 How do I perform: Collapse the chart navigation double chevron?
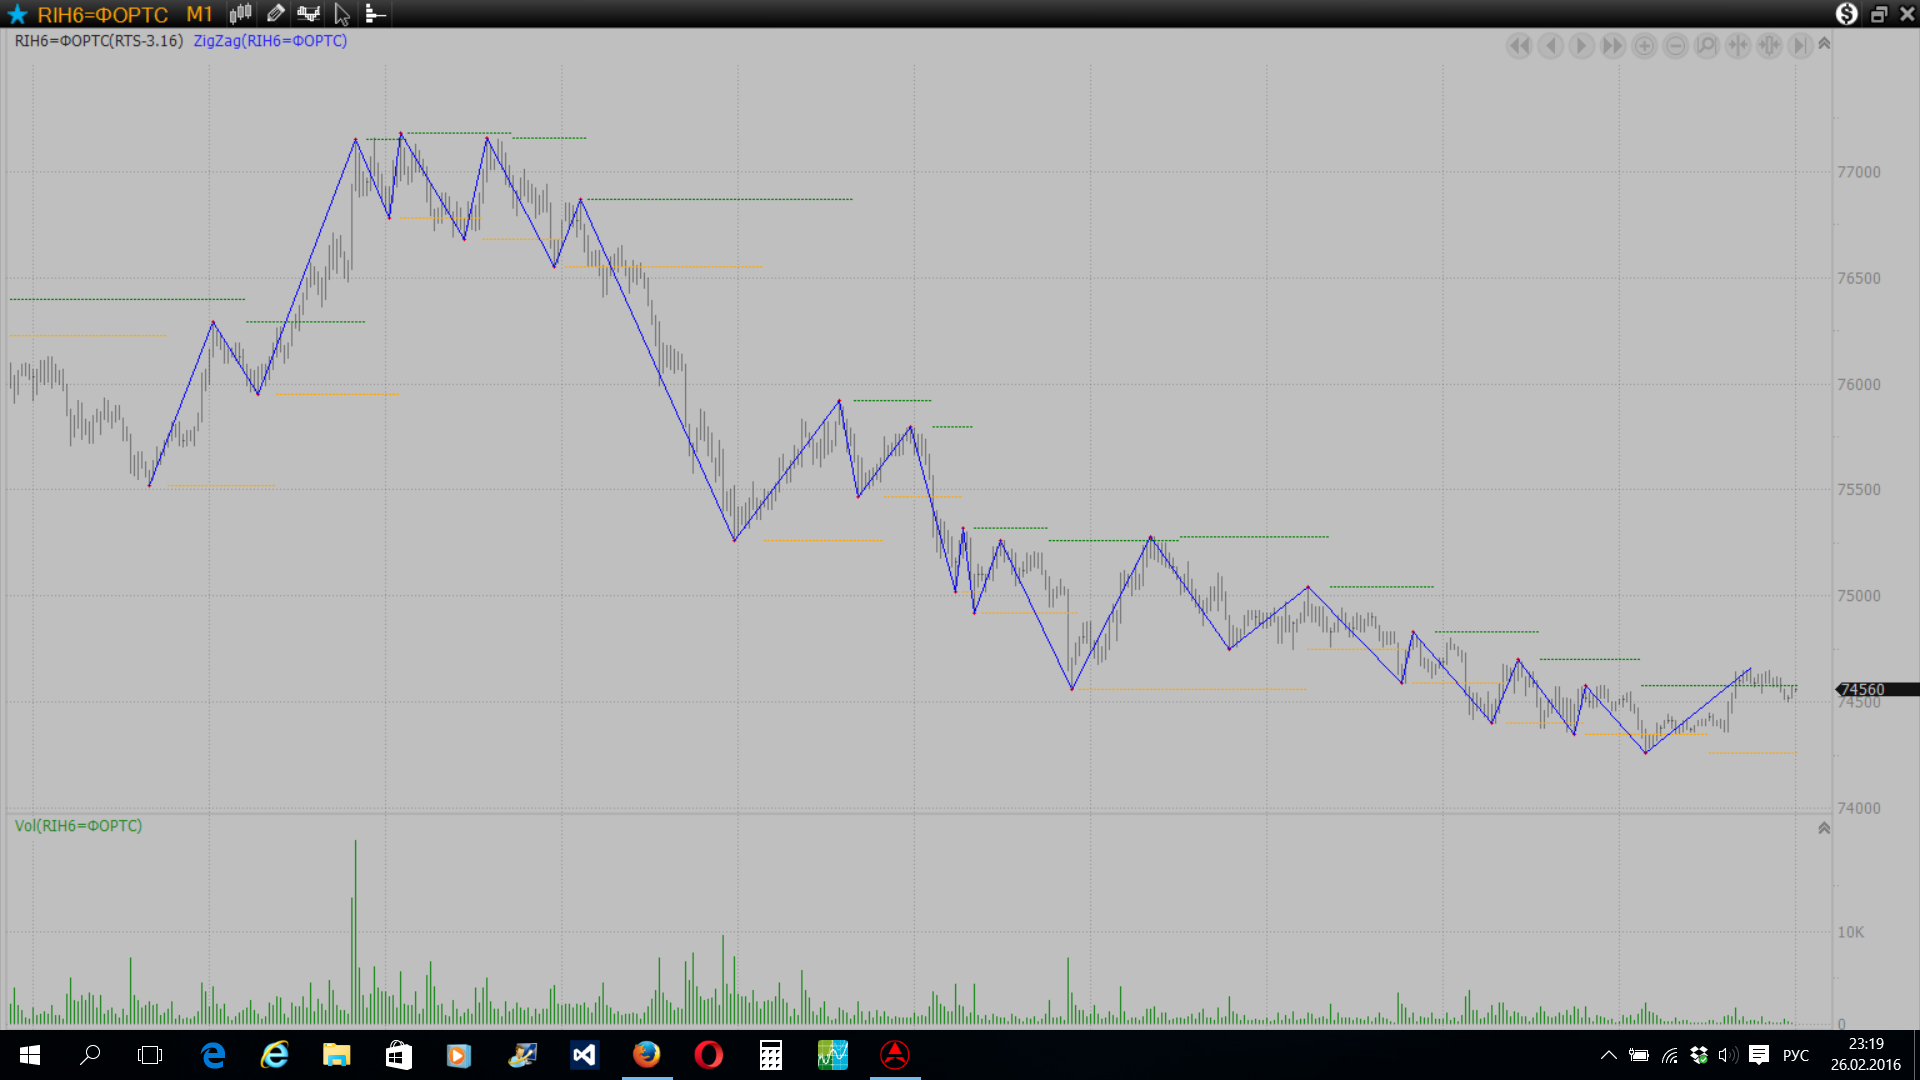coord(1824,44)
